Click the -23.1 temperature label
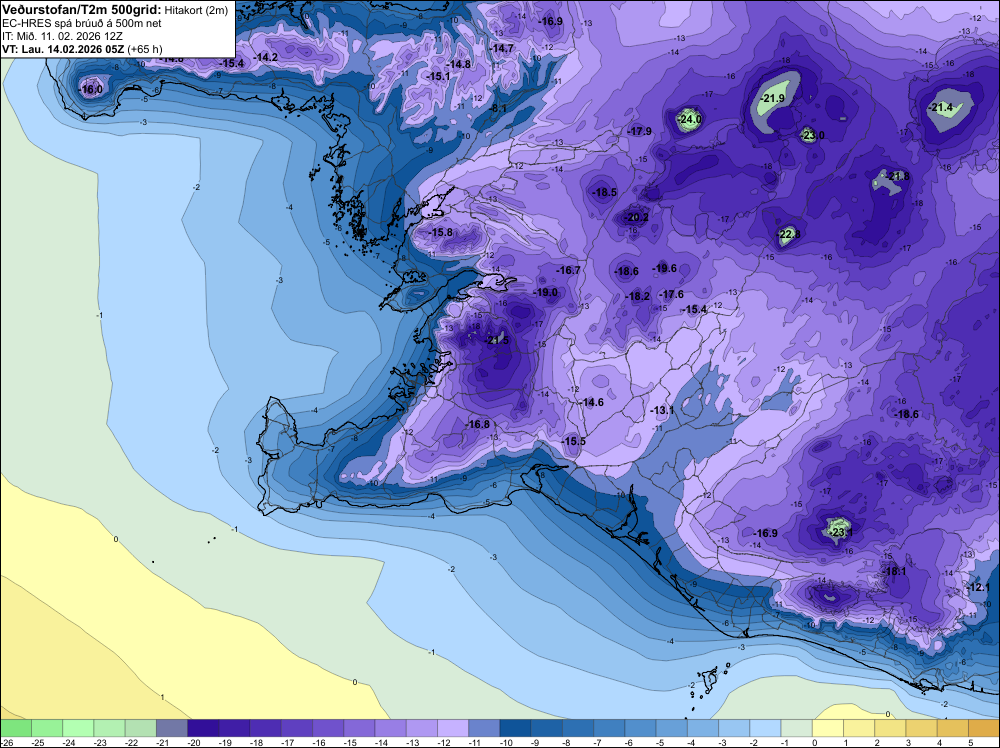 [x=841, y=532]
